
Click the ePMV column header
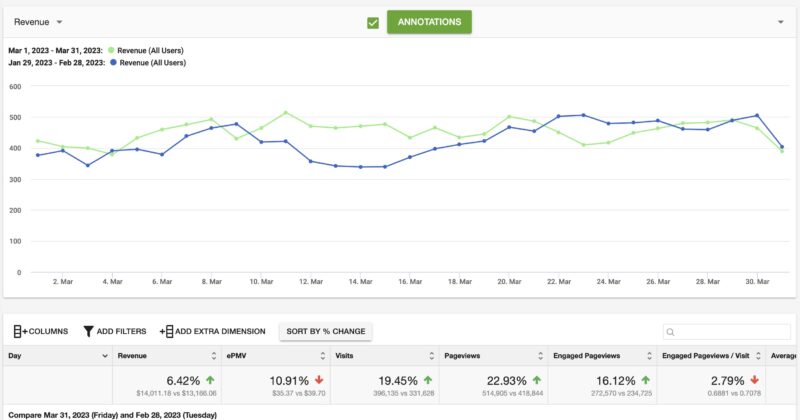pos(239,355)
